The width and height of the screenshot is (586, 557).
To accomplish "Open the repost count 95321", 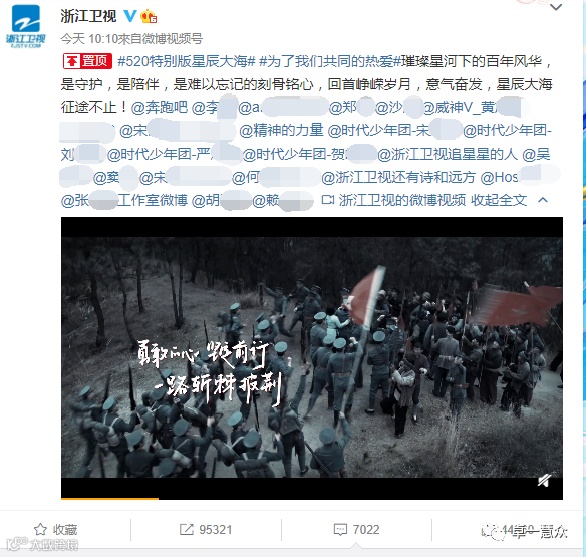I will (206, 529).
